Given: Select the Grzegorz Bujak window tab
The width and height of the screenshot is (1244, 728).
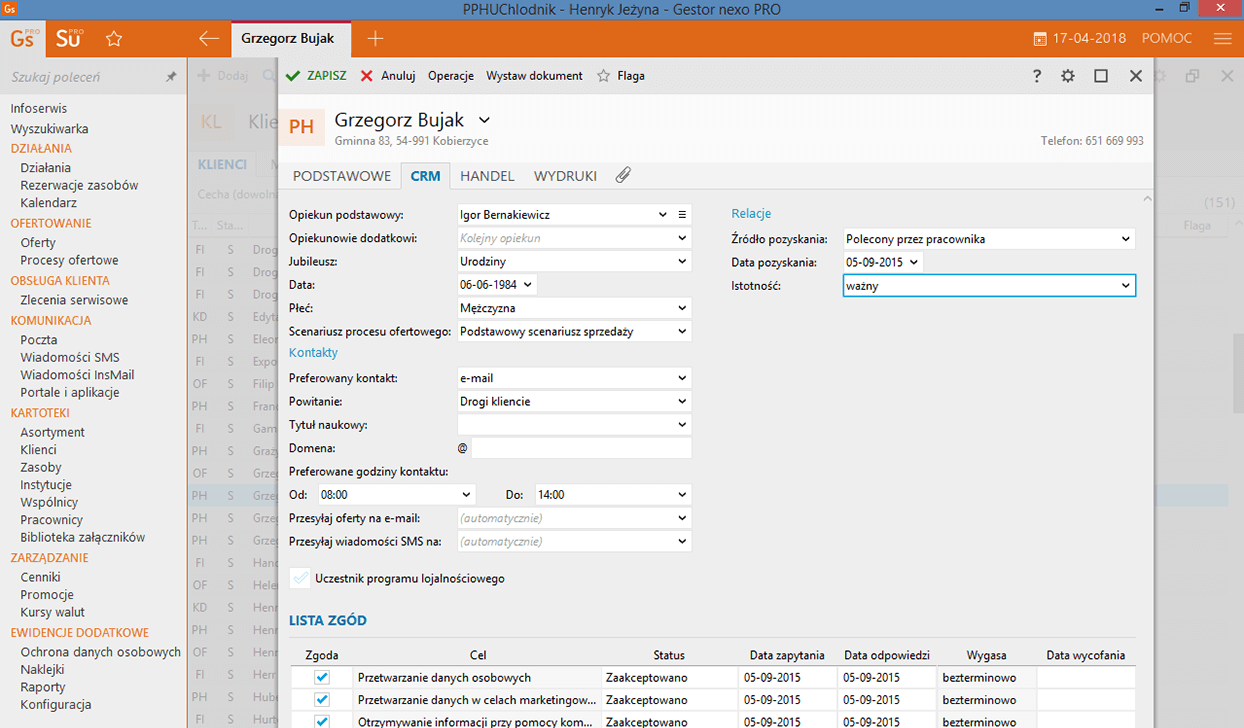Looking at the screenshot, I should click(x=291, y=39).
